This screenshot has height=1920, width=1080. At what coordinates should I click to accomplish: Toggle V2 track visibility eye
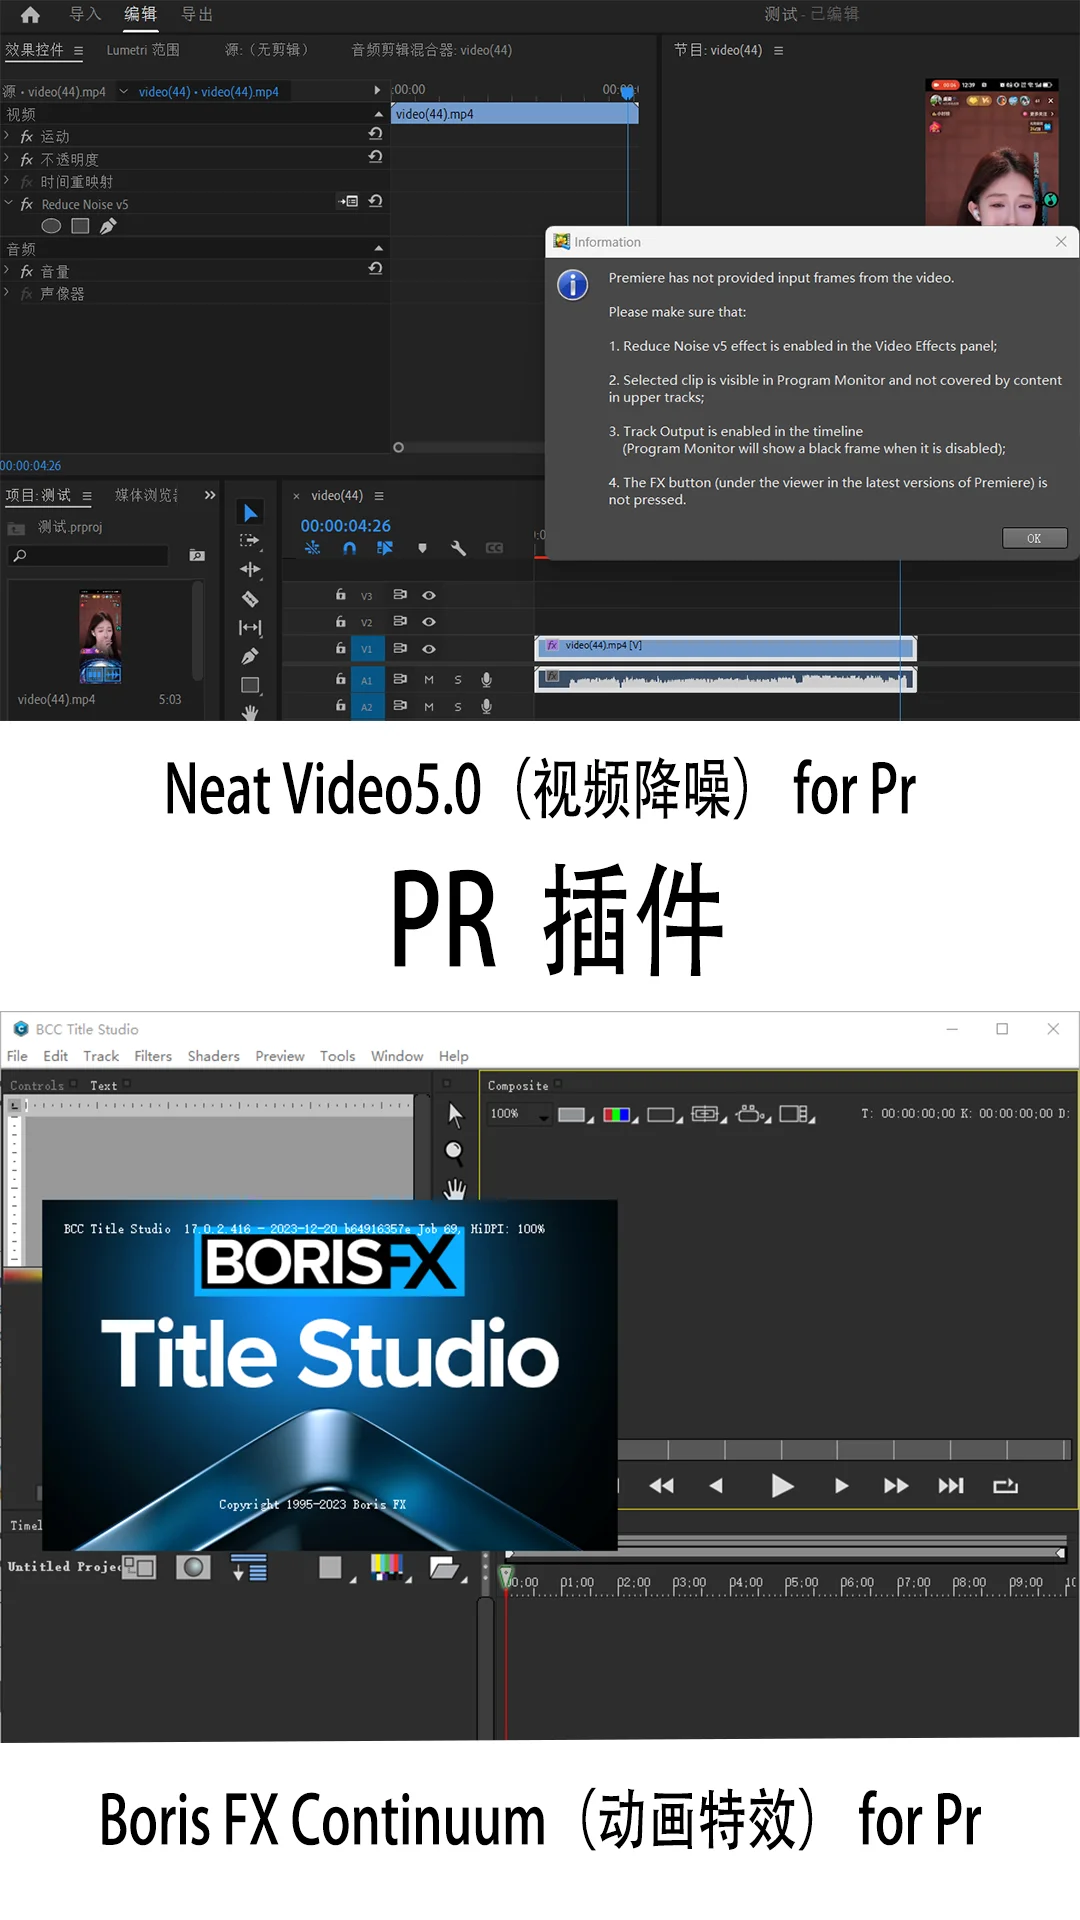point(429,622)
